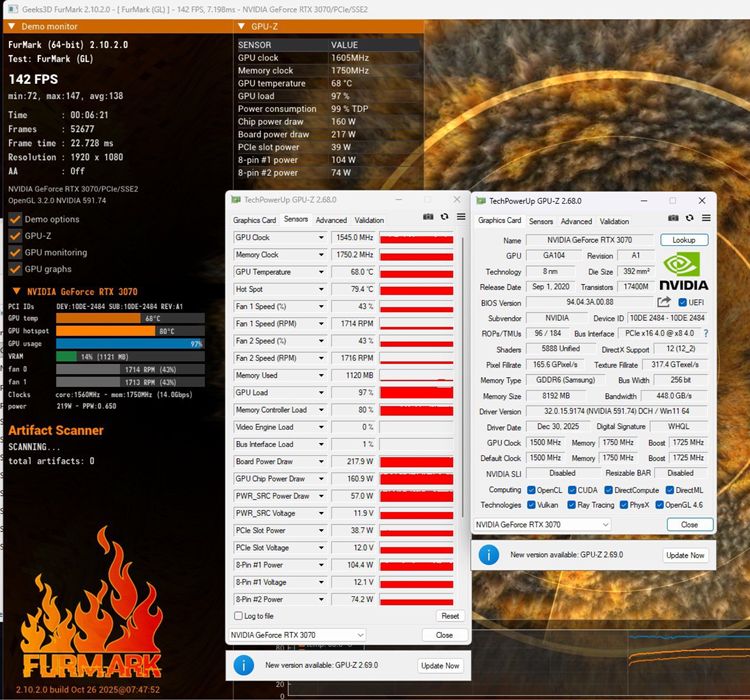Viewport: 750px width, 700px height.
Task: Click the Close button in the Sensors window
Action: (x=444, y=635)
